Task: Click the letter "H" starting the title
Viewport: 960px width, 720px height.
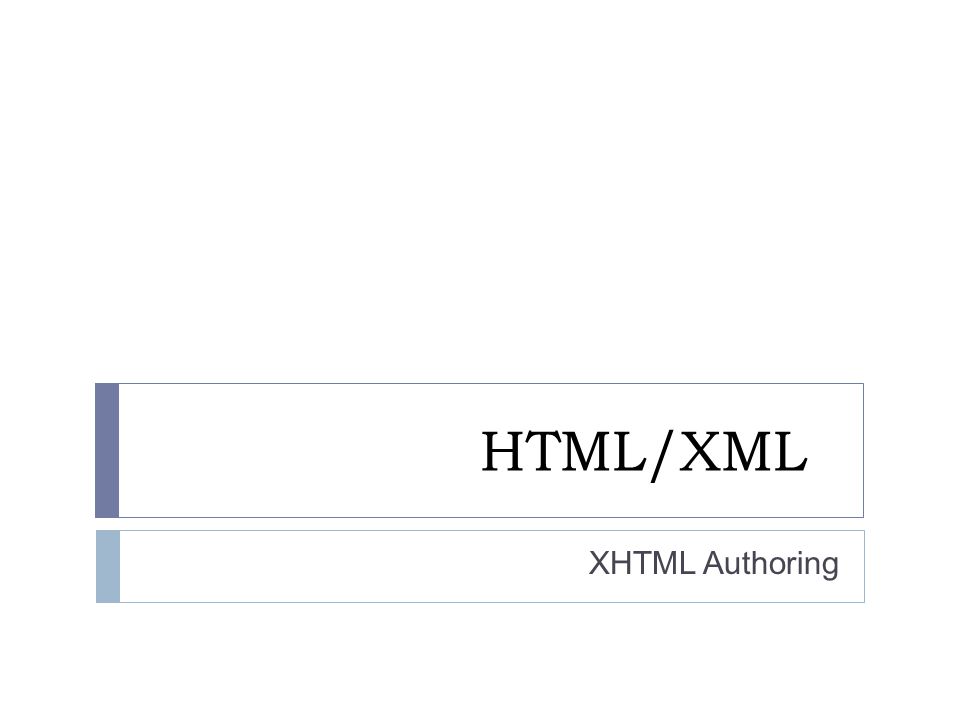Action: click(501, 451)
